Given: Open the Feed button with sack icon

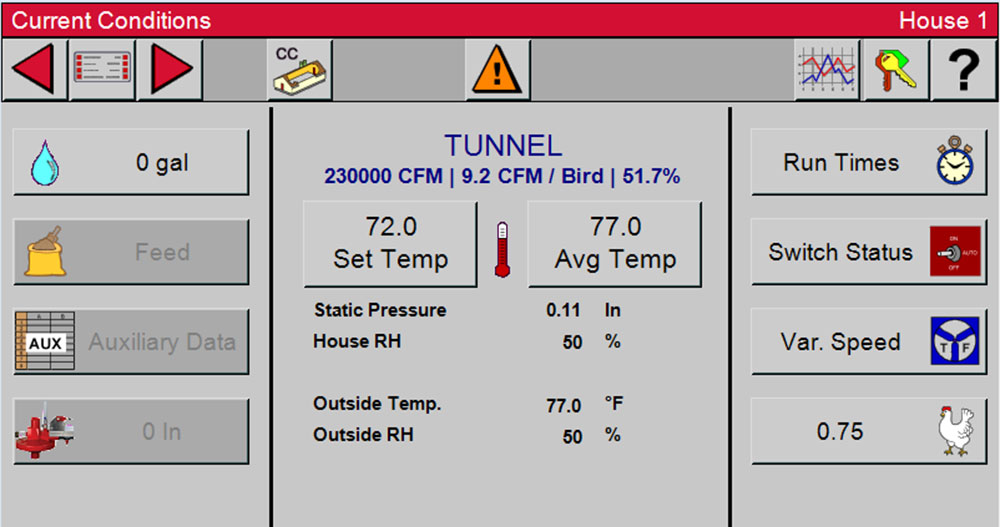Looking at the screenshot, I should (x=131, y=252).
